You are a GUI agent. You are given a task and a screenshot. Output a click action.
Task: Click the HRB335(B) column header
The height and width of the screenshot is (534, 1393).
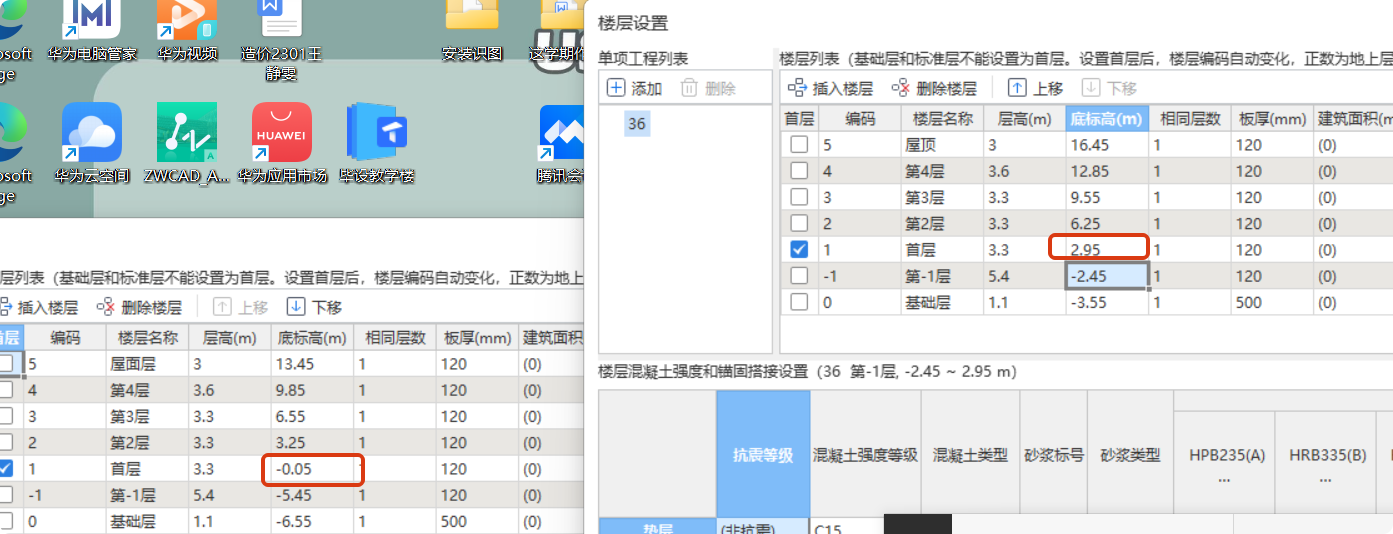1327,465
